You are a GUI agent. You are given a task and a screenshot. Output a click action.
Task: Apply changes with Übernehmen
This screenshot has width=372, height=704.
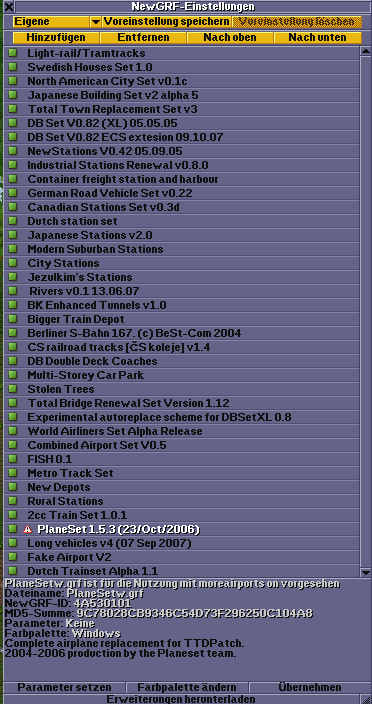[310, 687]
